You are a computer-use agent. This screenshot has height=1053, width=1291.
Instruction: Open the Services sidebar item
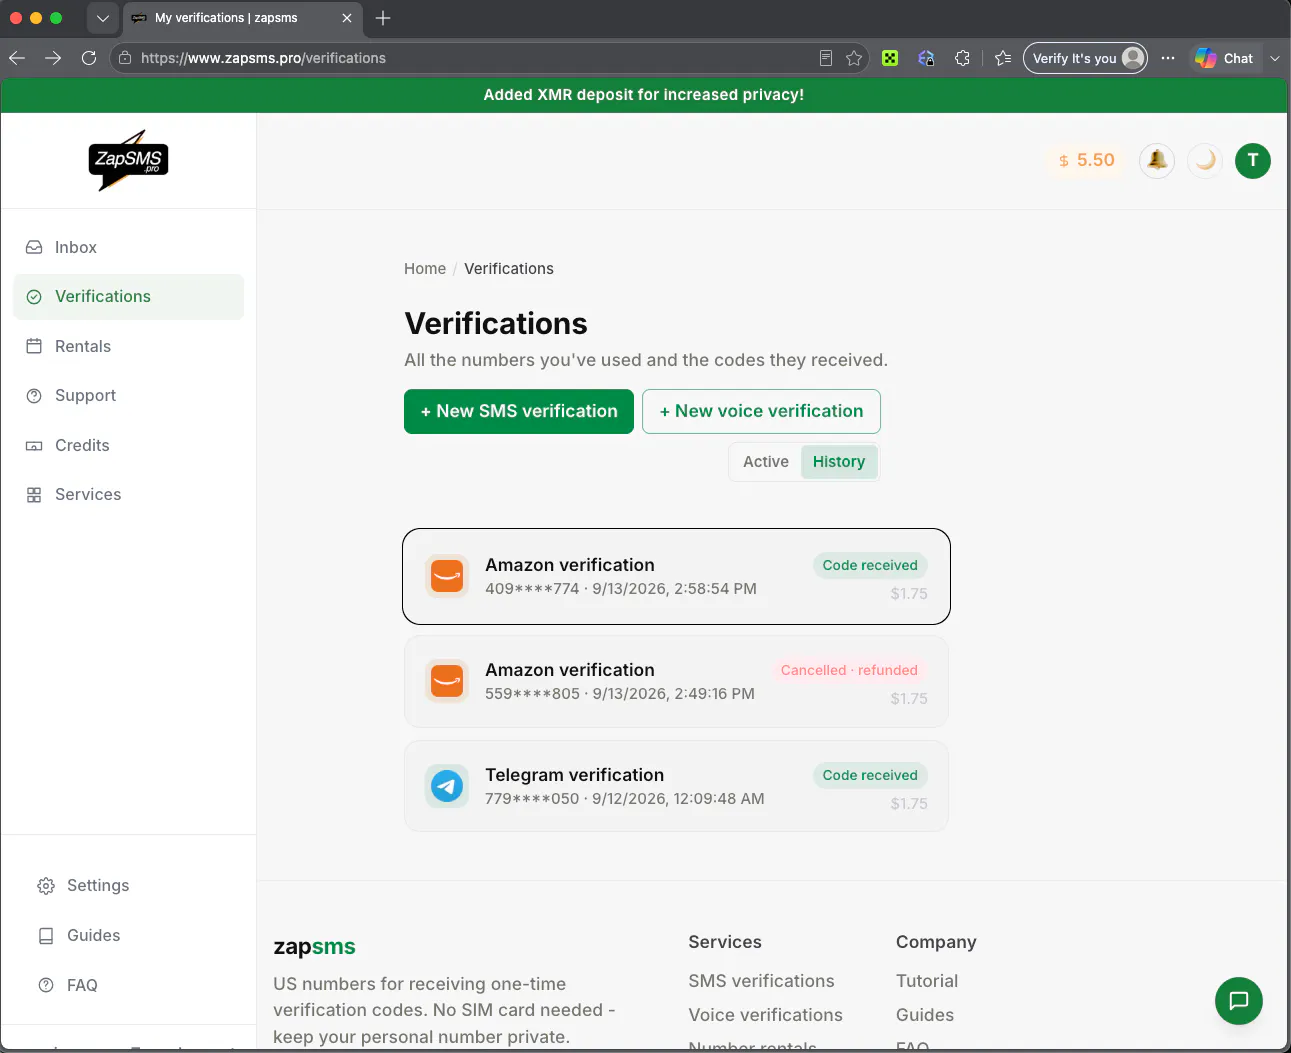click(x=128, y=495)
